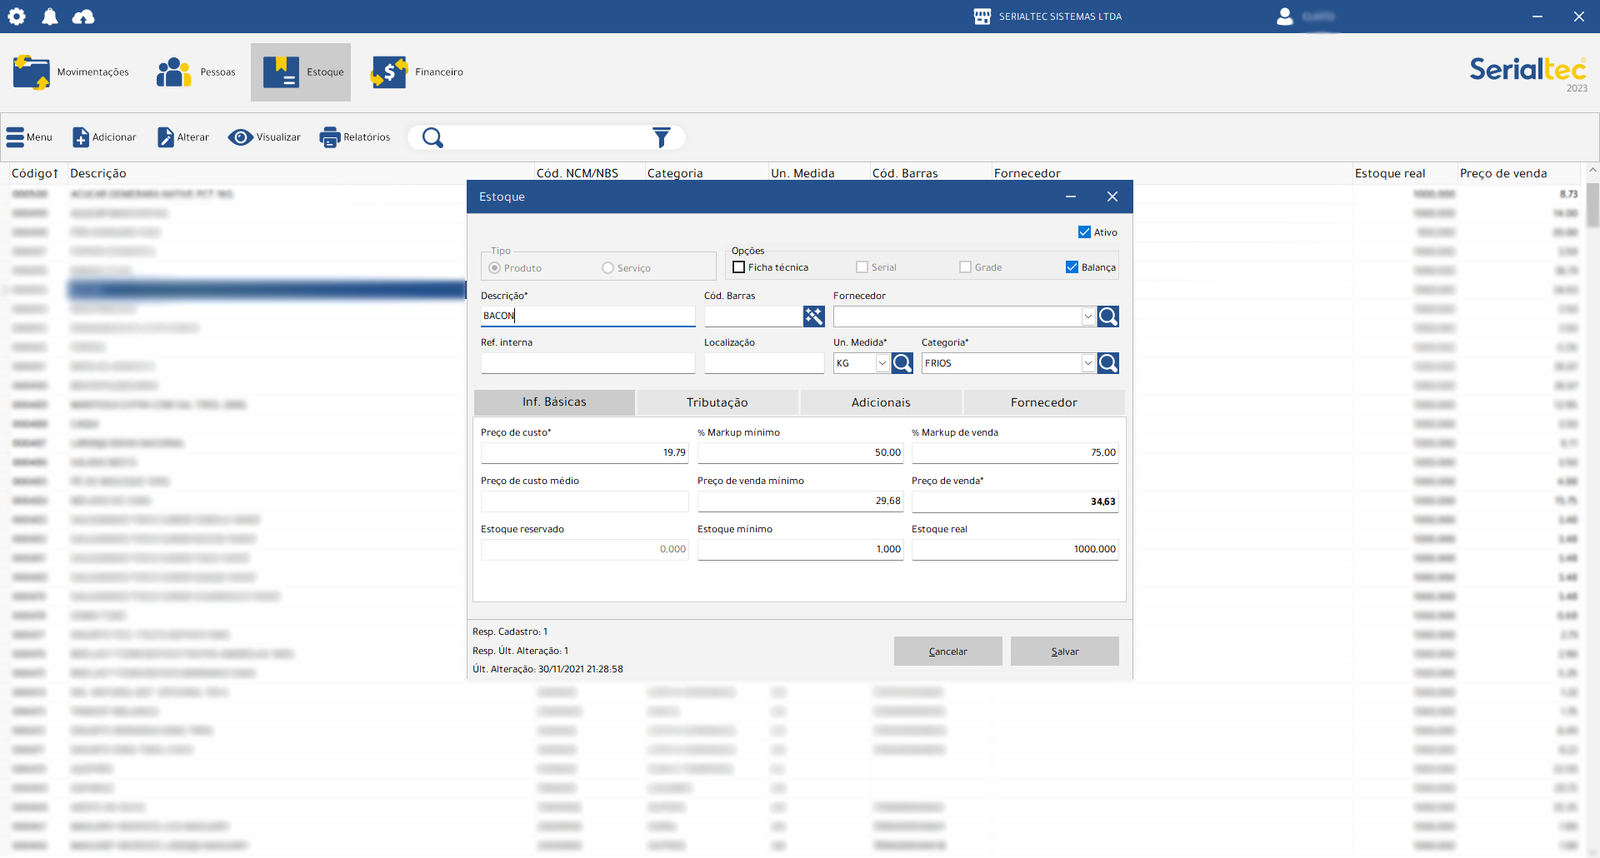Click the Preço de custo médio field

click(585, 501)
